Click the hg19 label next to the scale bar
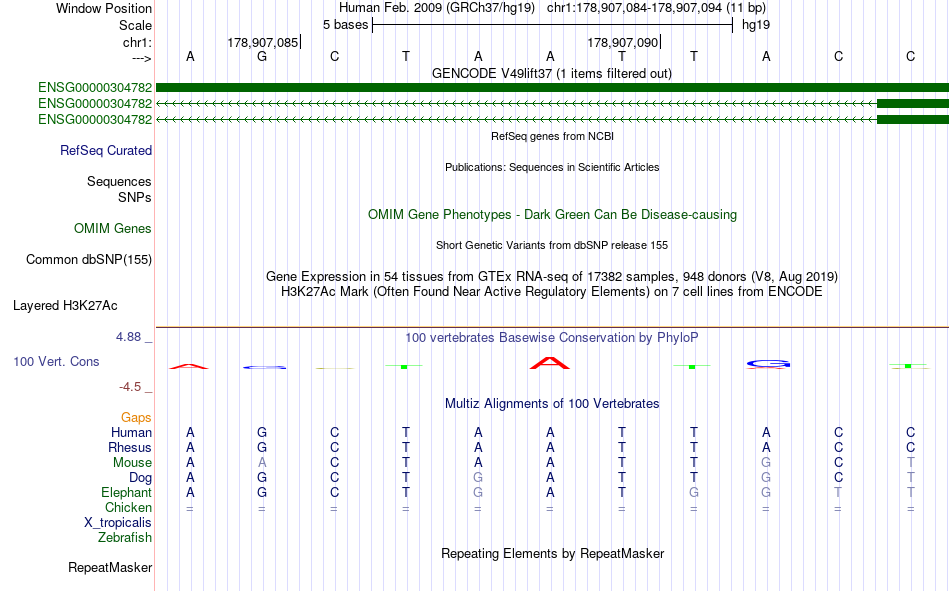950x591 pixels. click(756, 25)
